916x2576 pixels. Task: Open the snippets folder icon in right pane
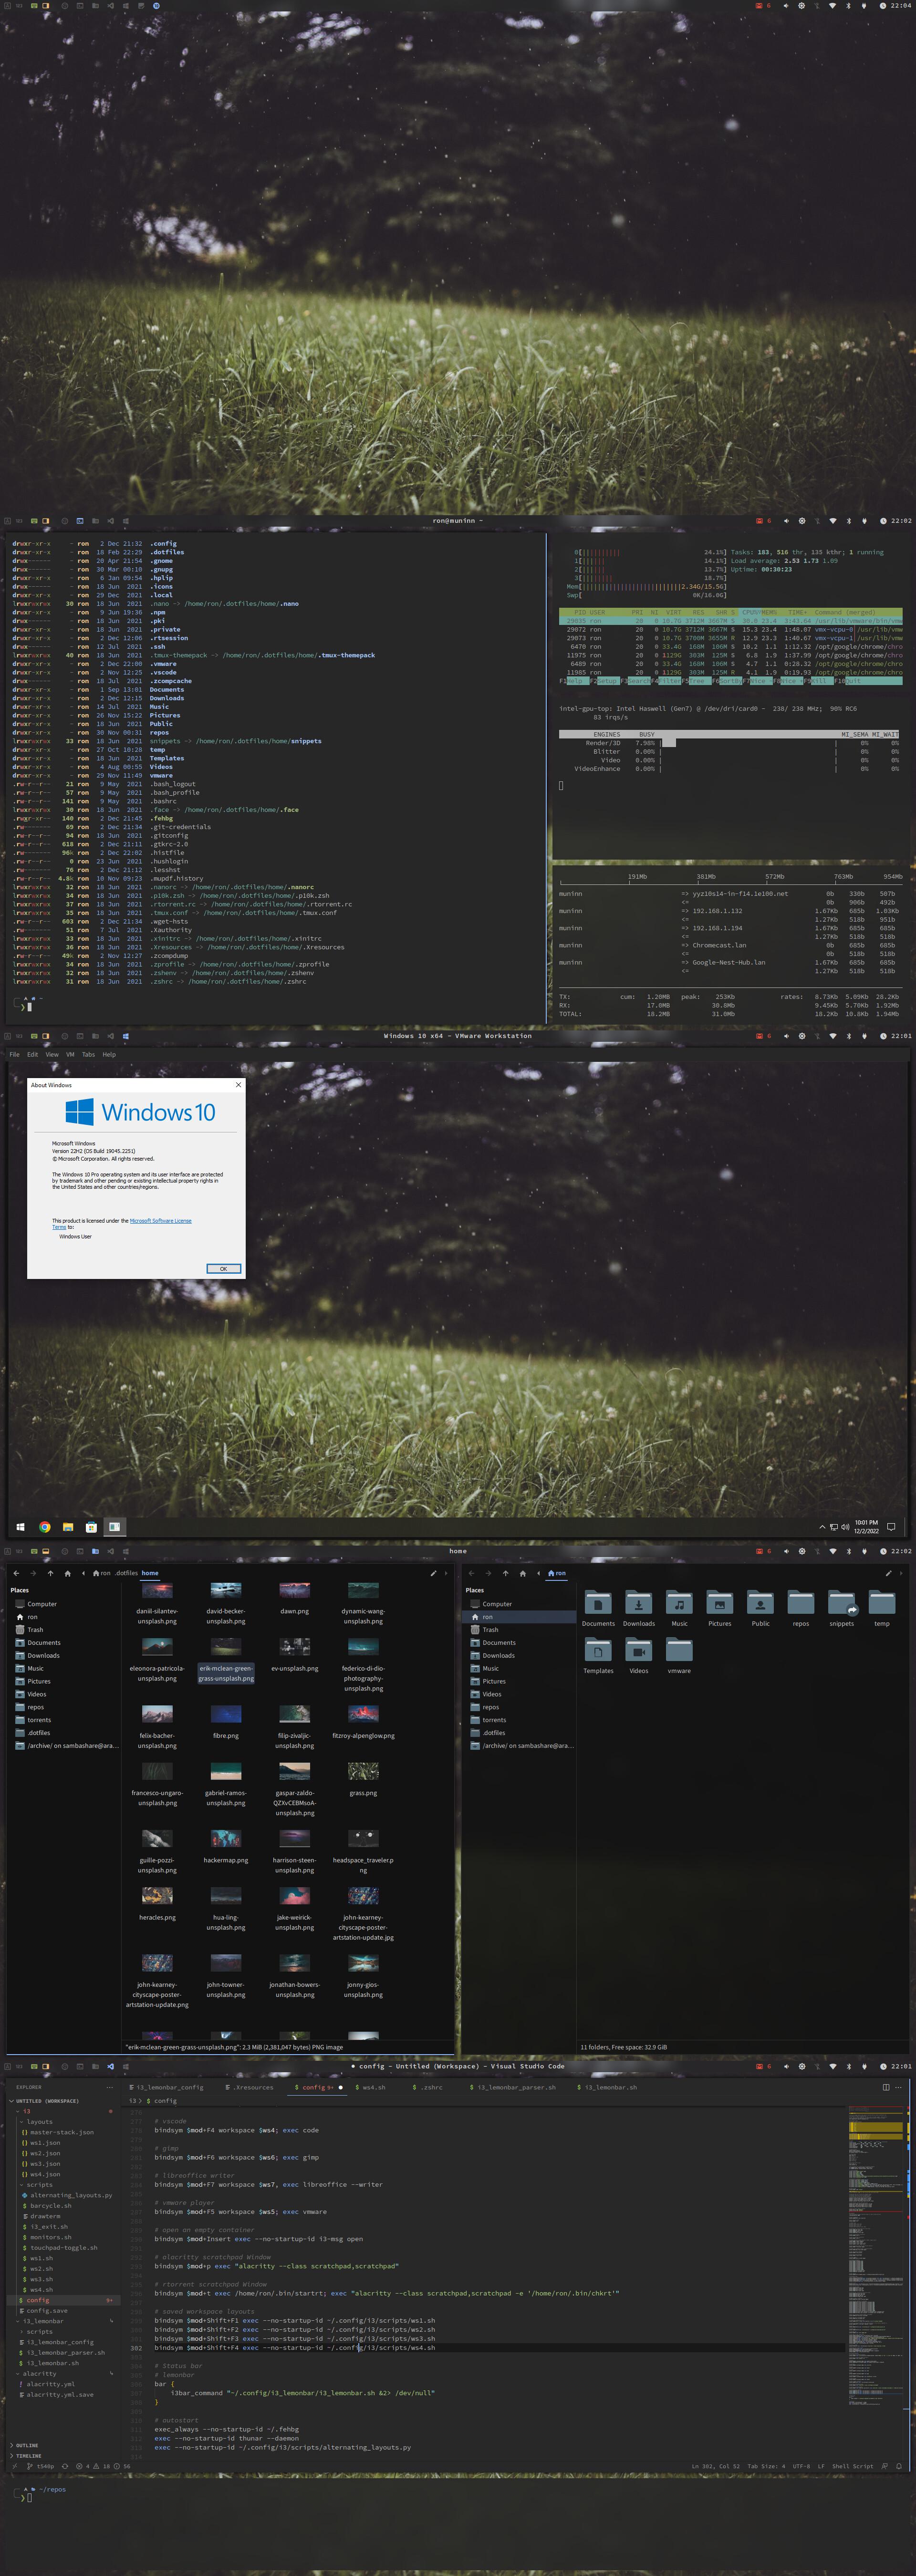[x=842, y=1603]
